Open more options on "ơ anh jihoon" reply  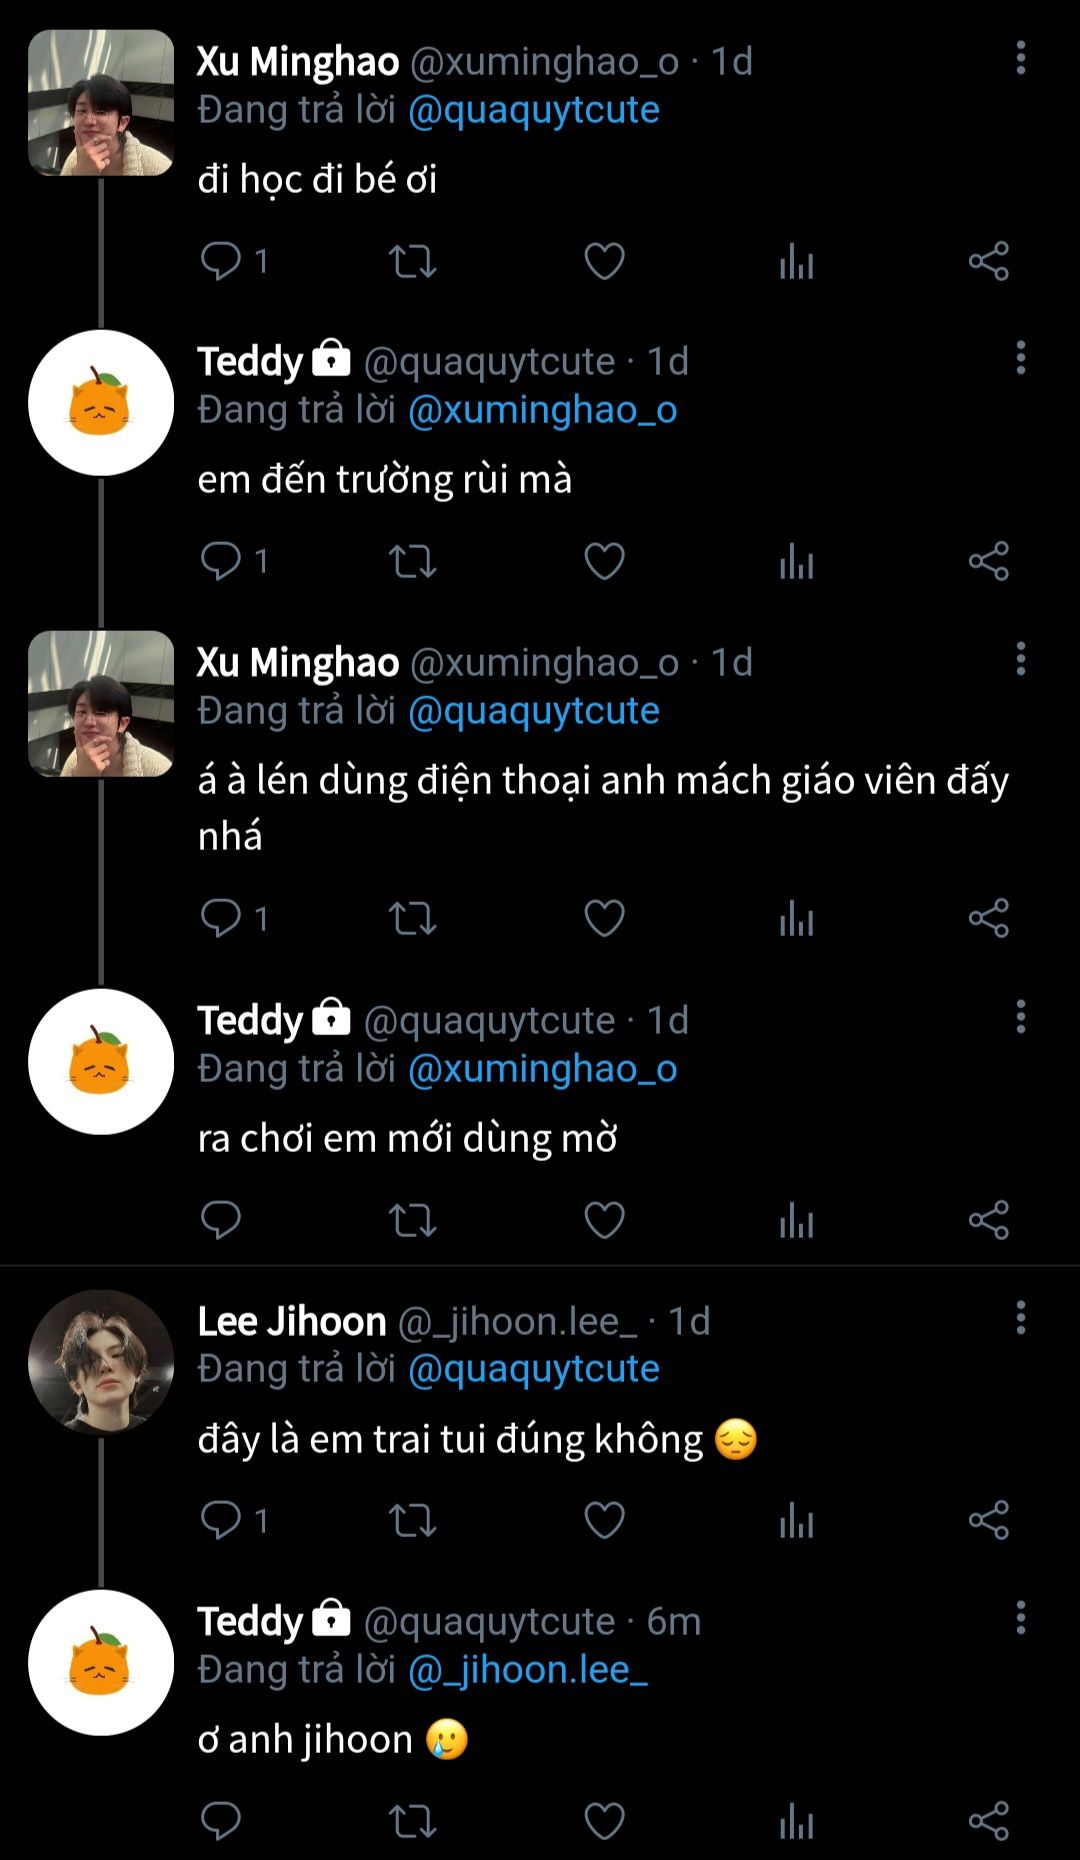click(1020, 1618)
